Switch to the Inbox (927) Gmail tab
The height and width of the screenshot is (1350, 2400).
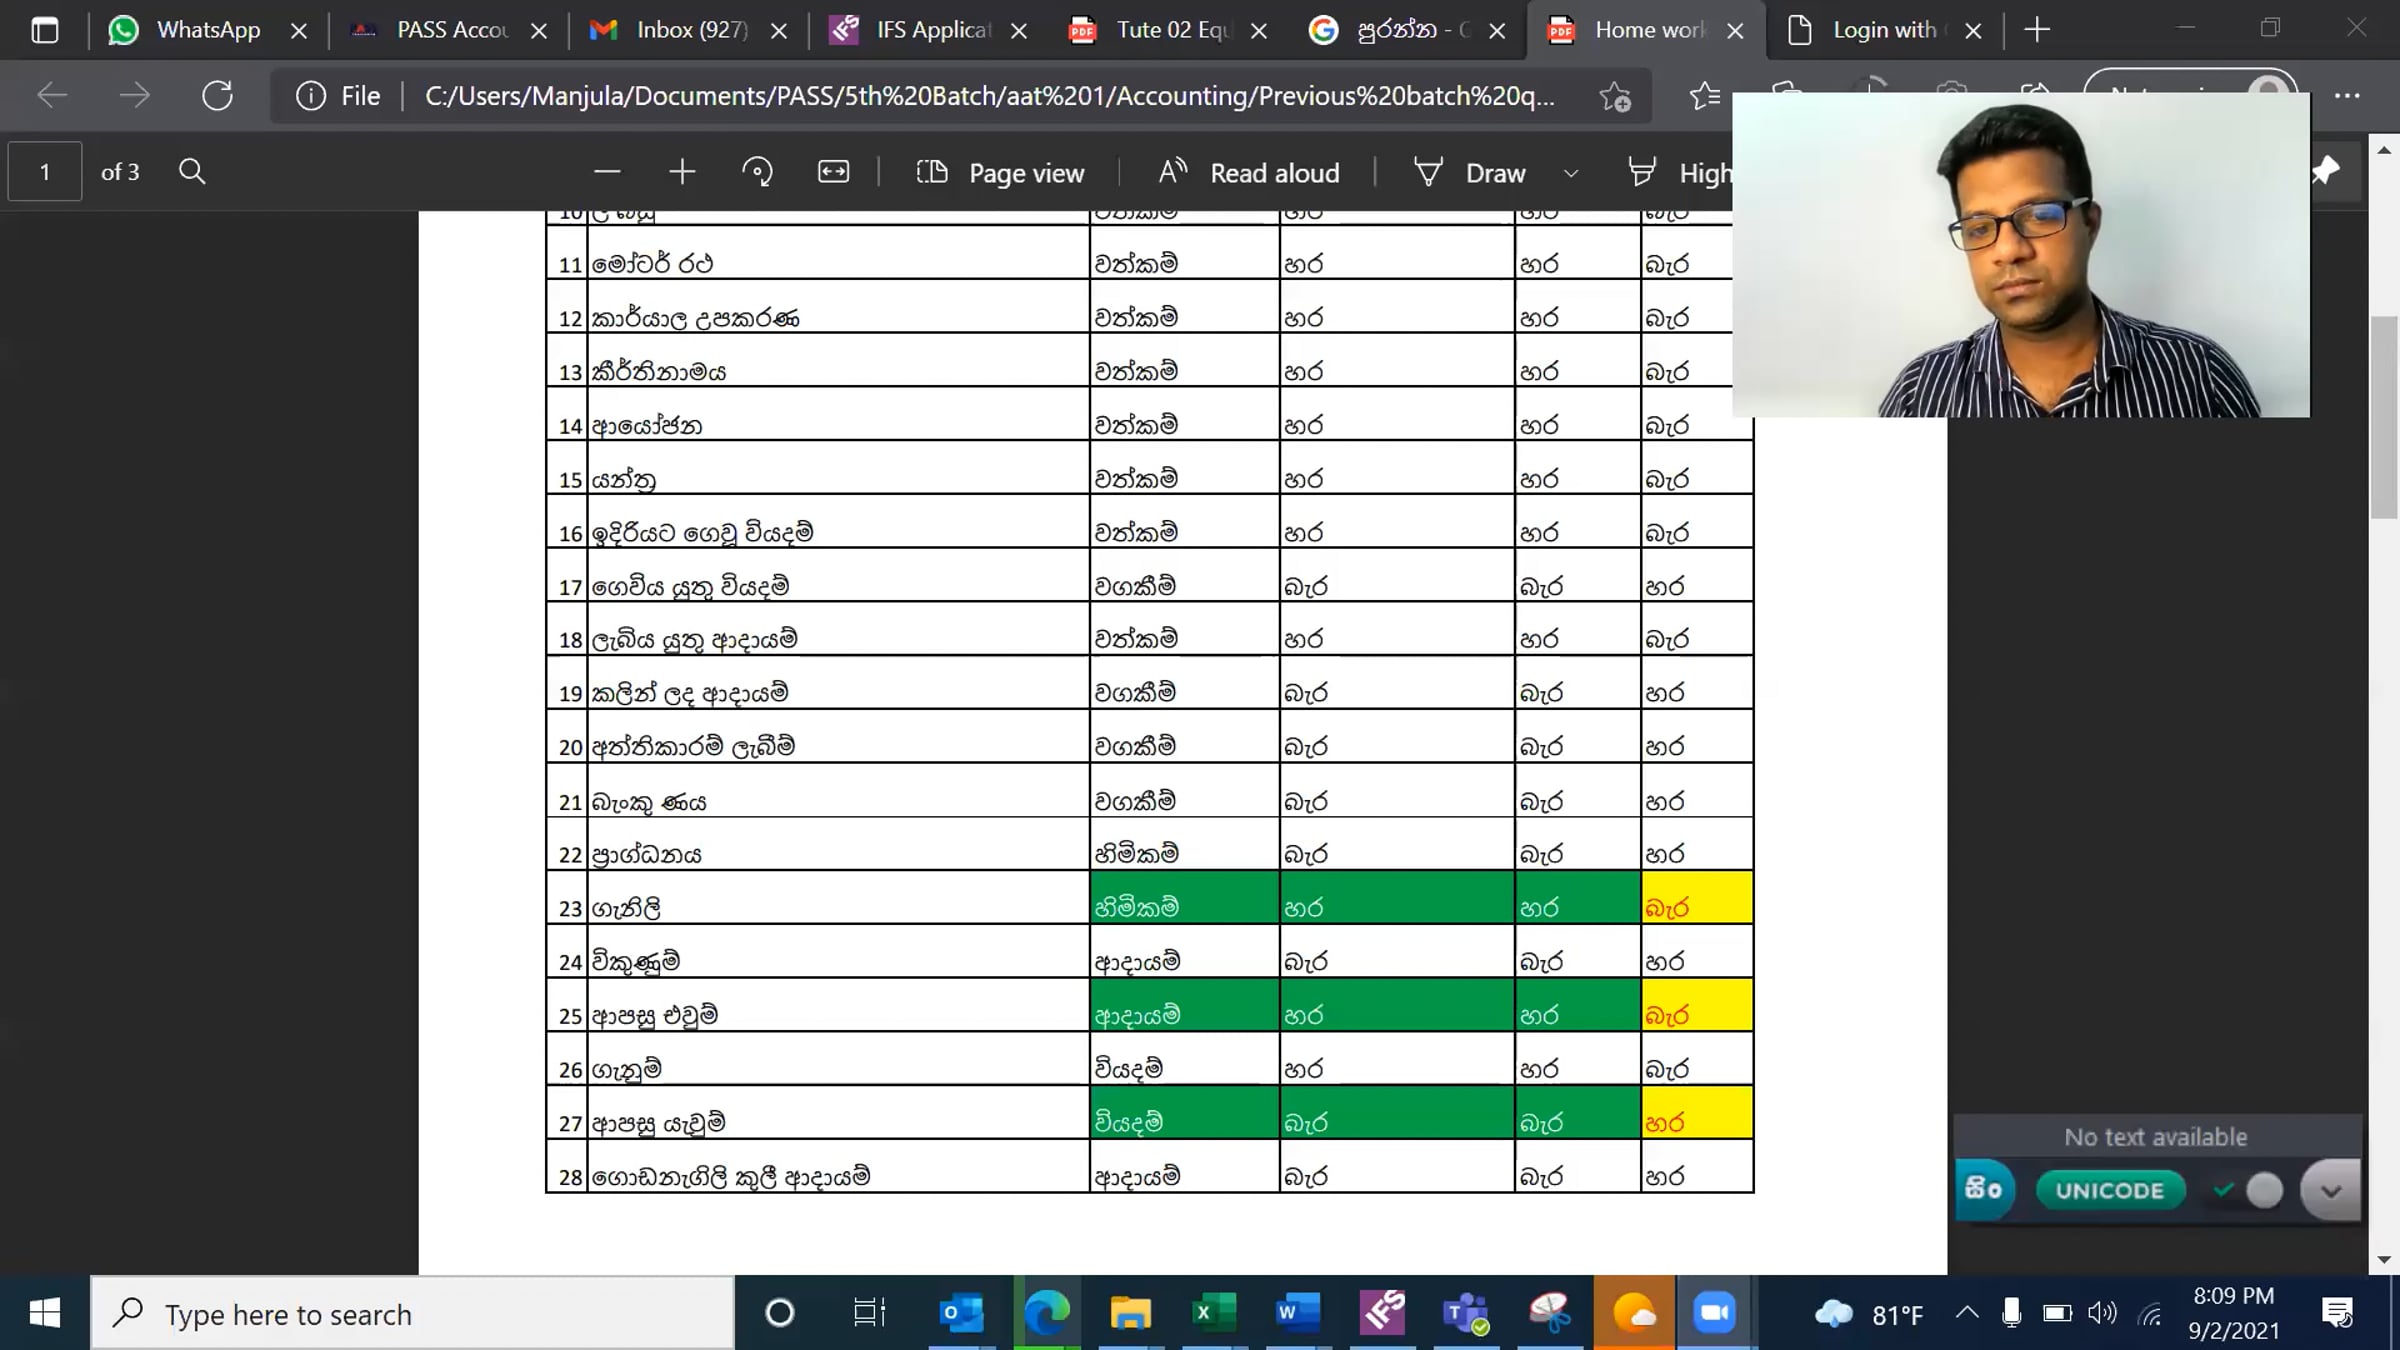[690, 30]
